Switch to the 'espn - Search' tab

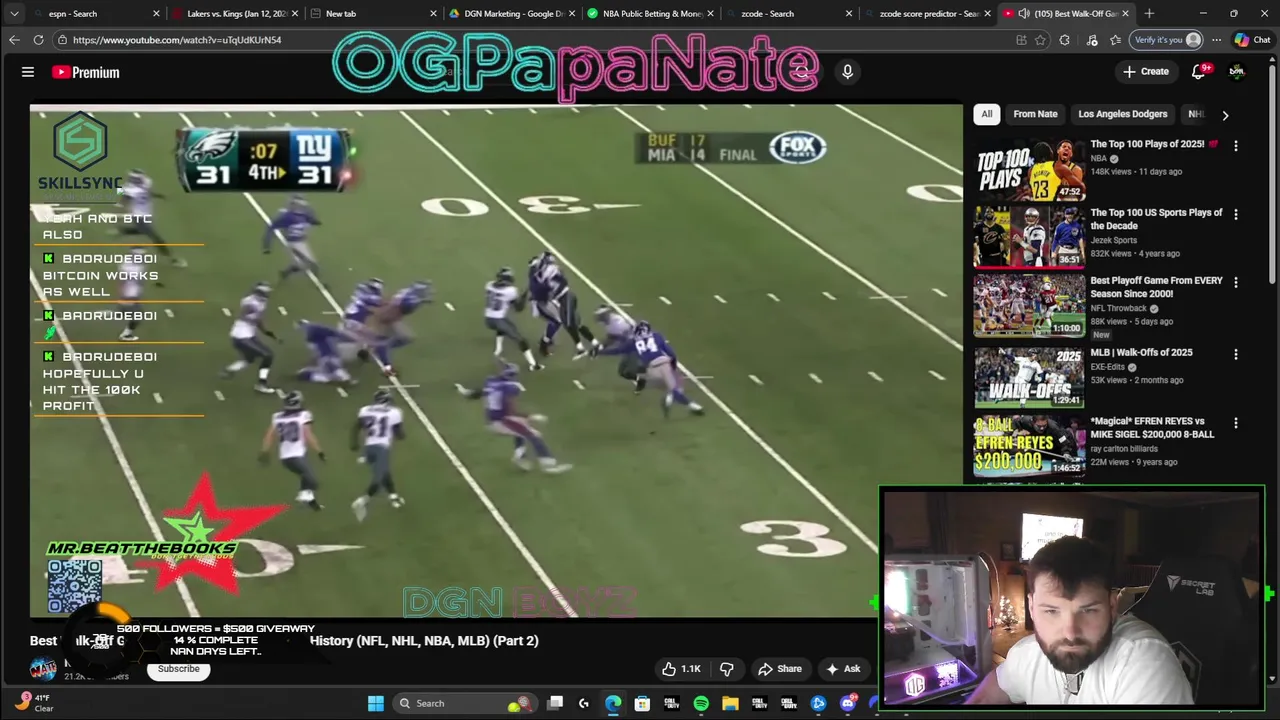[x=92, y=14]
